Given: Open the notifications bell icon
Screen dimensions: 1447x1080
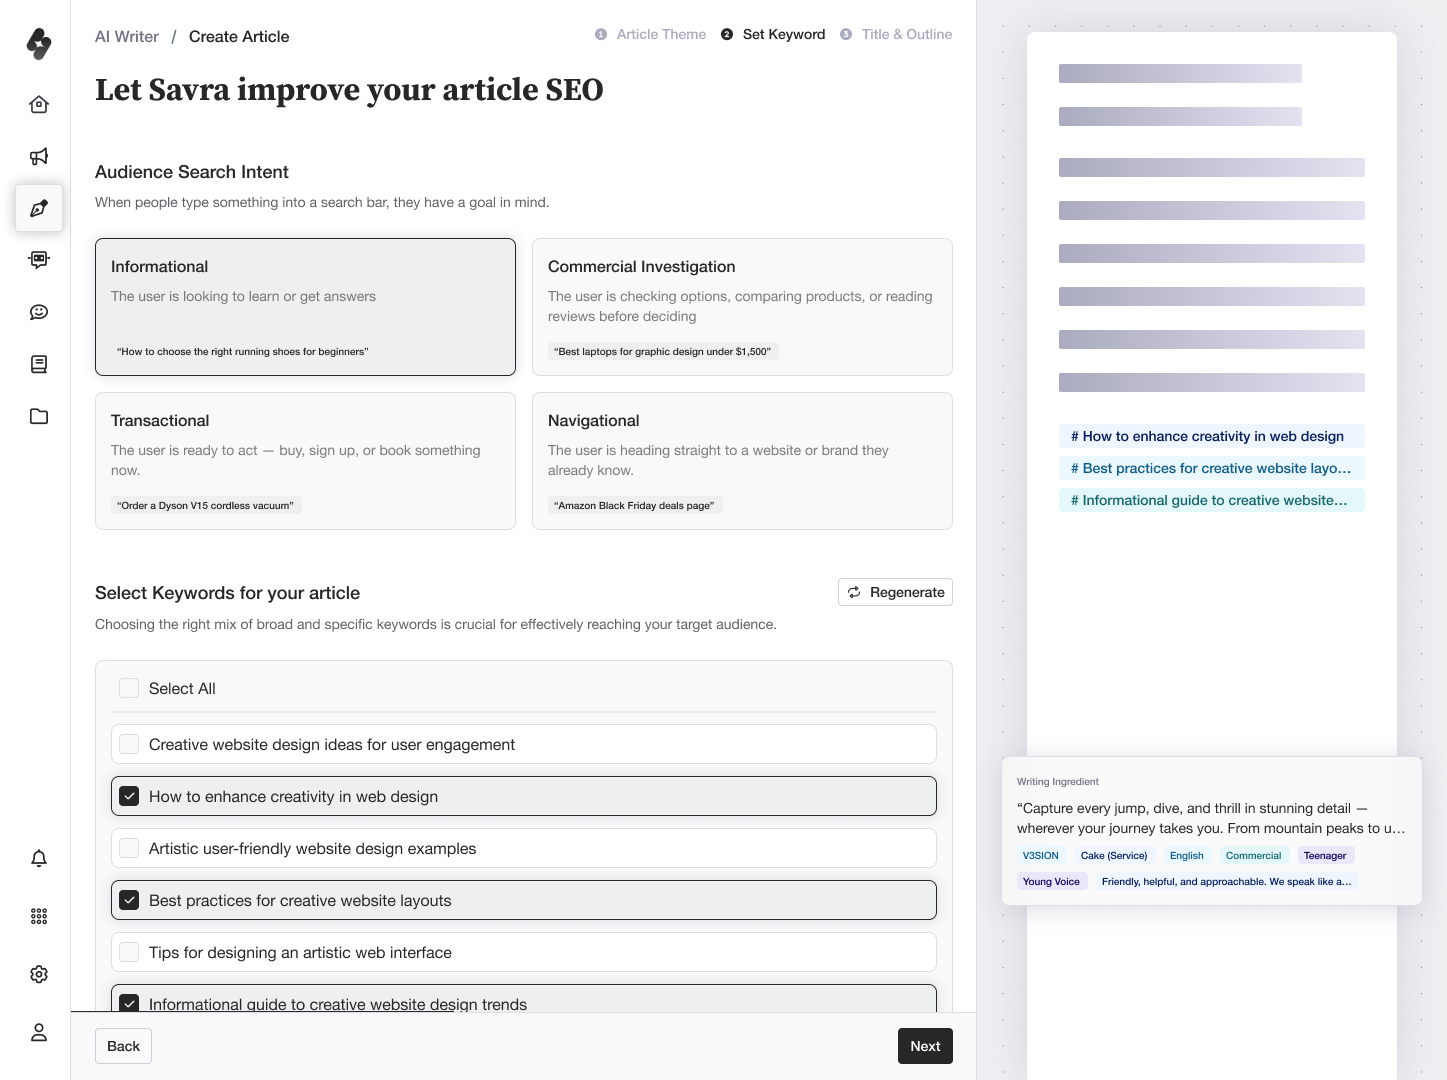Looking at the screenshot, I should coord(39,858).
